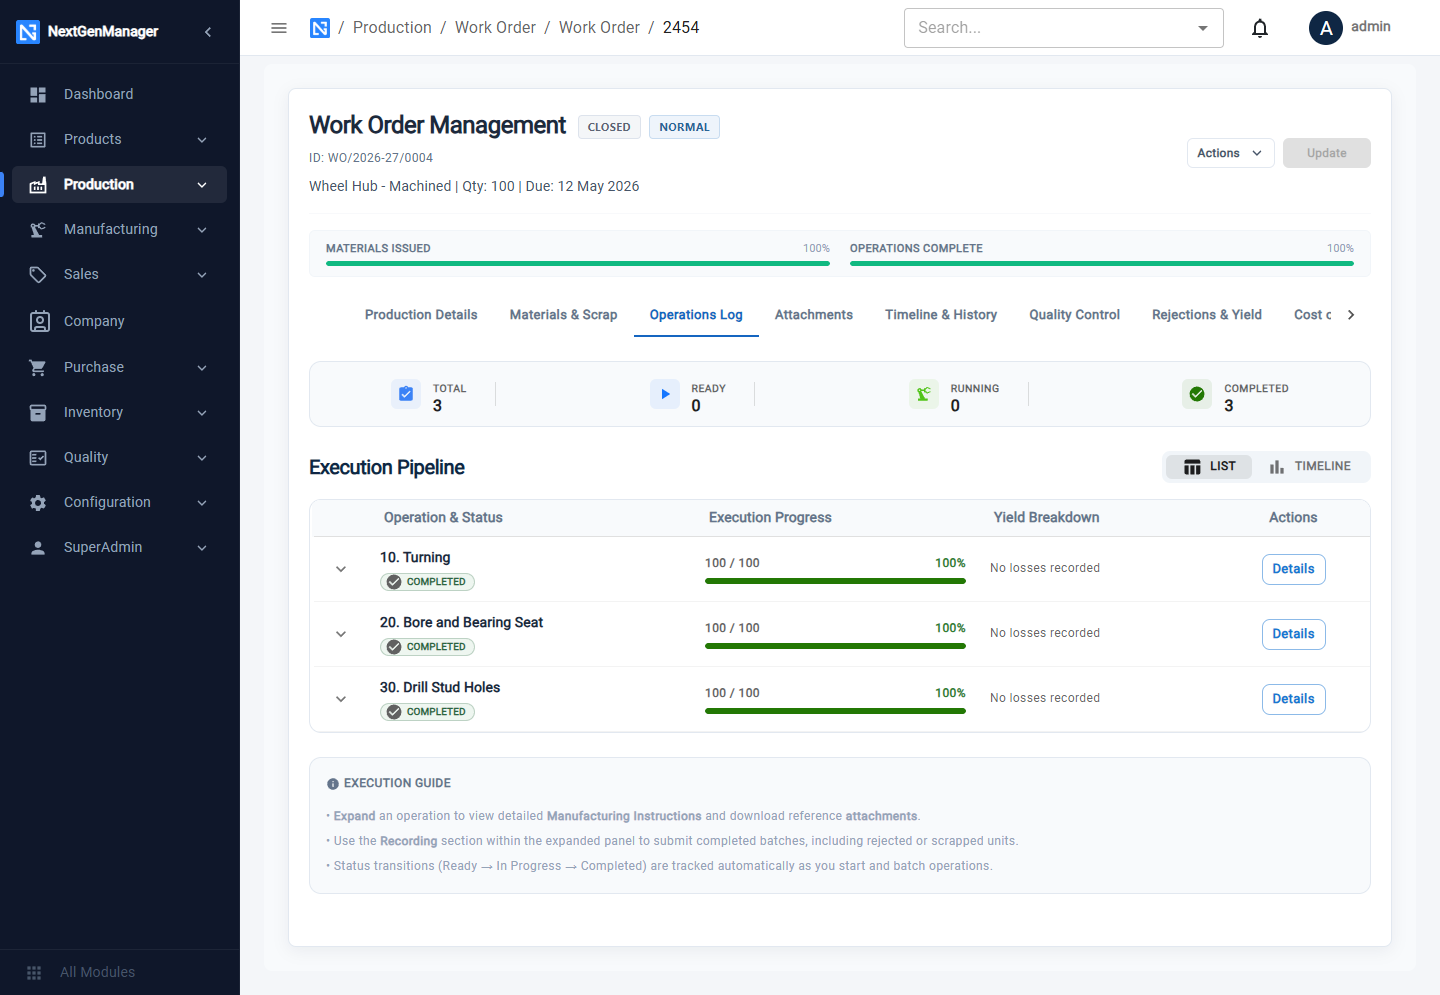Viewport: 1440px width, 995px height.
Task: Click the Update button
Action: pyautogui.click(x=1326, y=153)
